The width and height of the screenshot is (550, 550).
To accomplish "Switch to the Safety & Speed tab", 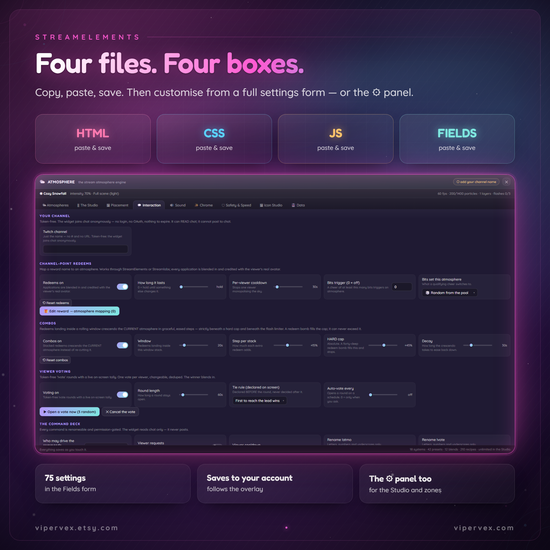I will pos(236,205).
